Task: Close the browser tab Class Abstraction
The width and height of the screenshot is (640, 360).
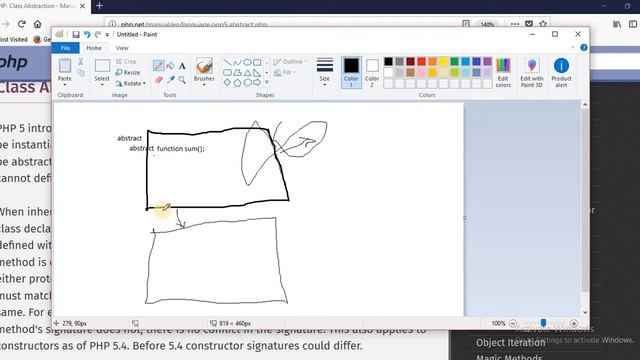Action: [x=82, y=6]
